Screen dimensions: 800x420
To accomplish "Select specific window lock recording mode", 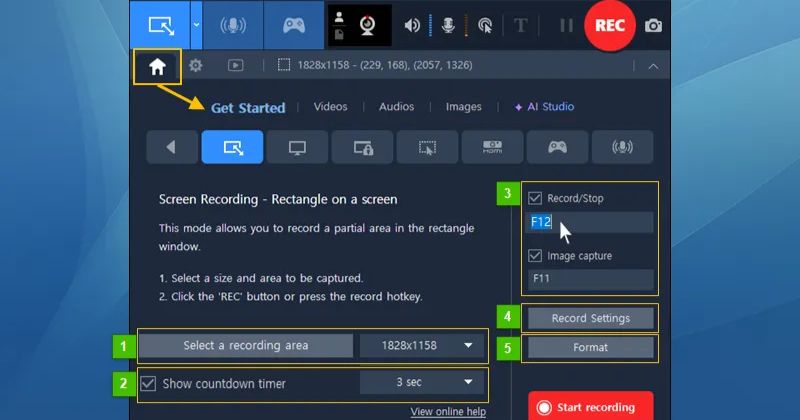I will click(x=363, y=147).
